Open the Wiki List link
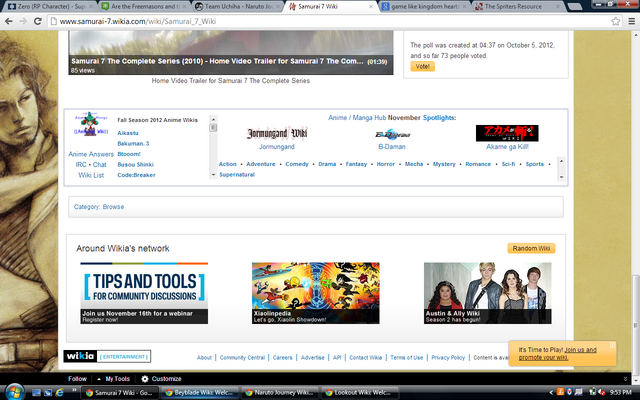 (x=91, y=175)
